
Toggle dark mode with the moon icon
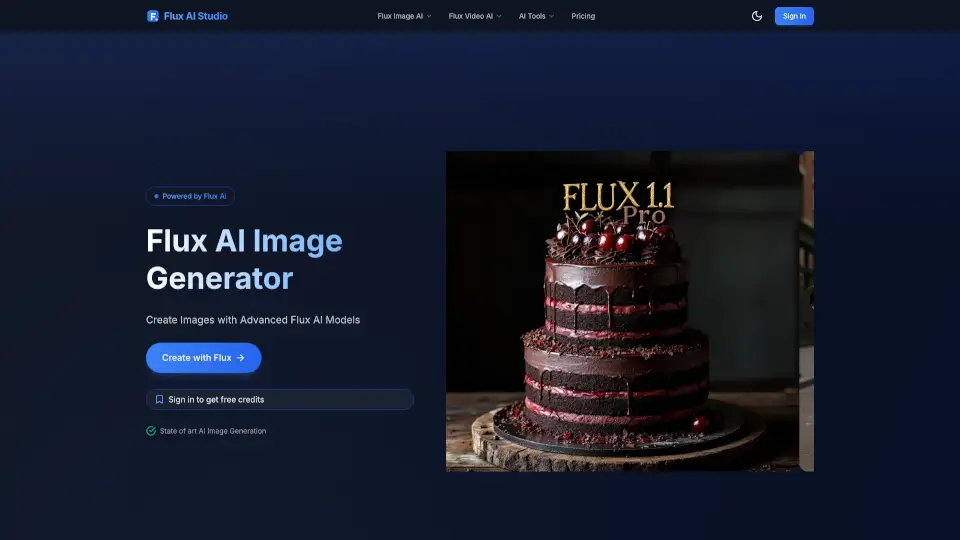click(x=757, y=16)
